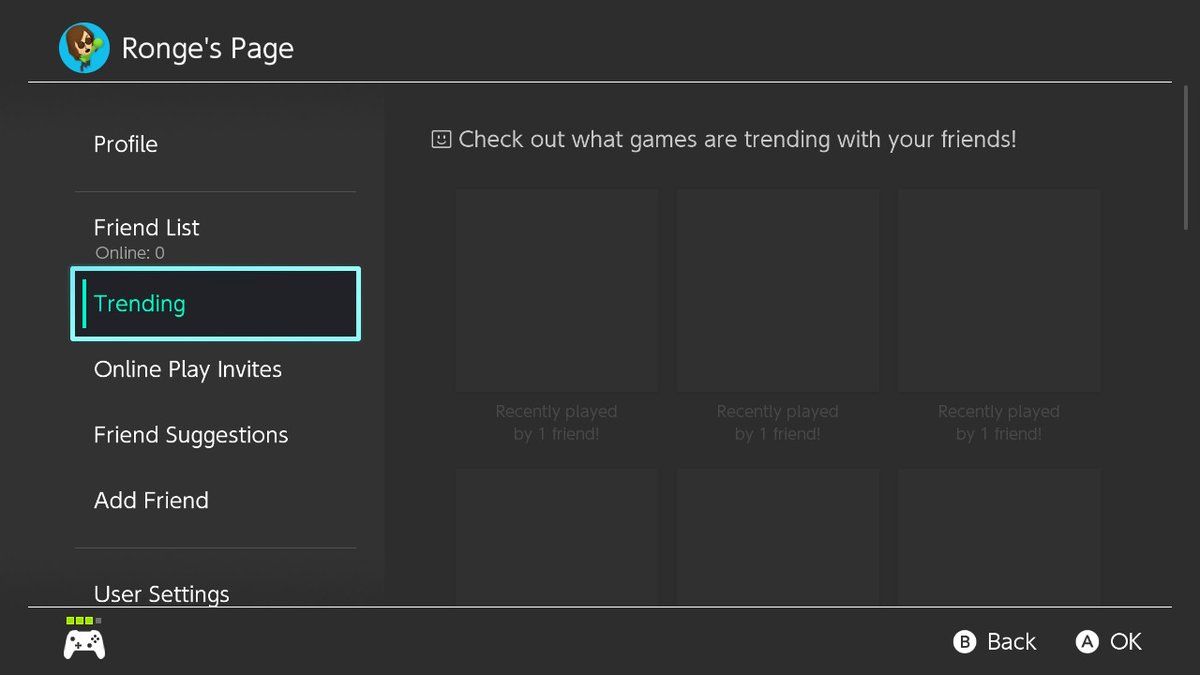
Task: Click the smiley face icon beside trending message
Action: pos(441,139)
